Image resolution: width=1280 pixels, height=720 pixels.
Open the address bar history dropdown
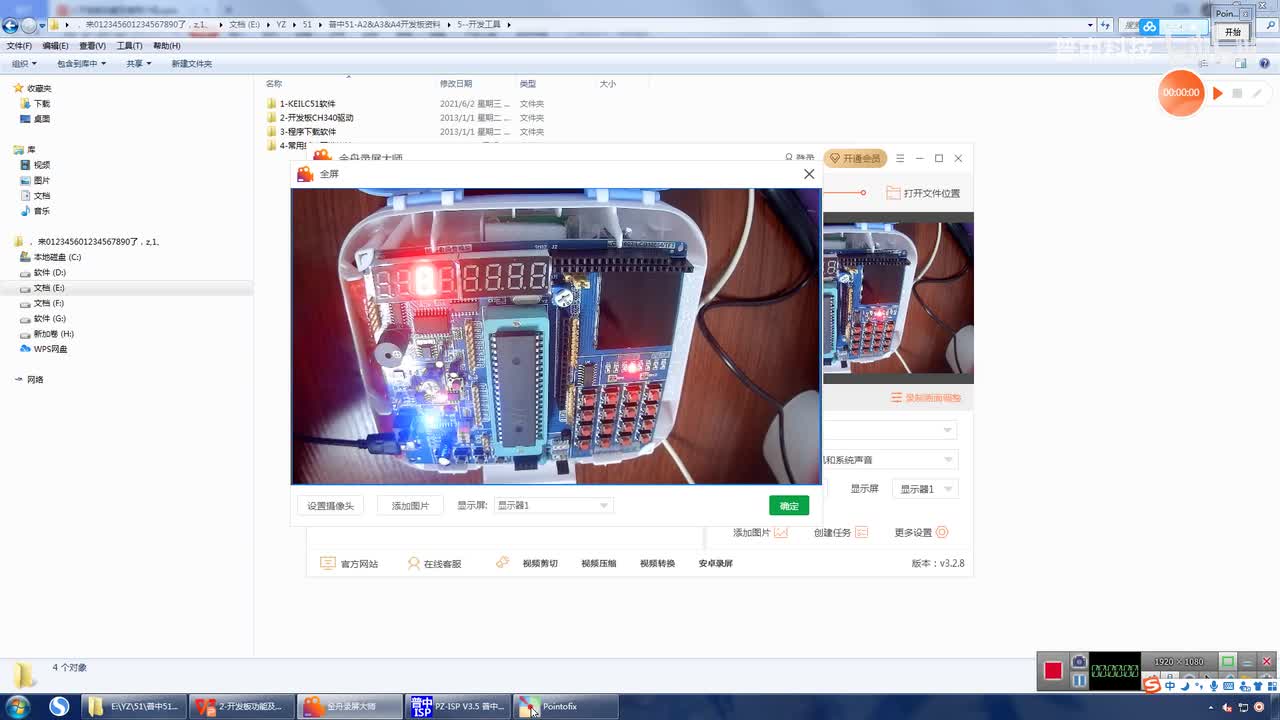[x=1090, y=25]
